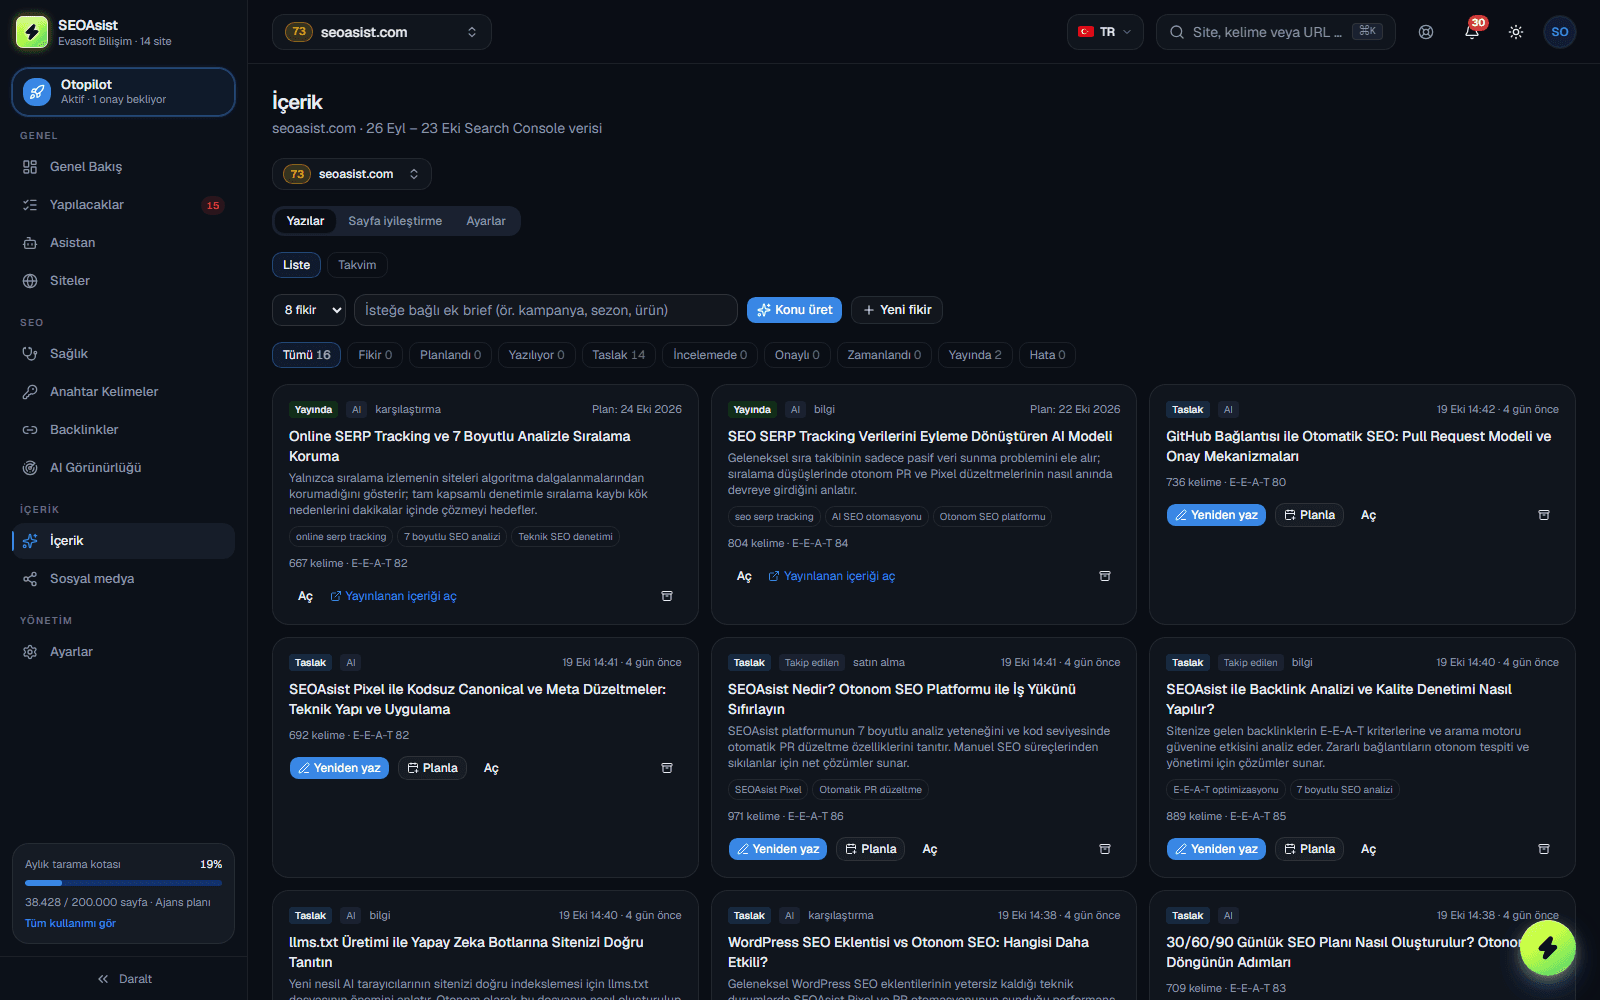
Task: Go to Siteler globe item
Action: tap(123, 281)
